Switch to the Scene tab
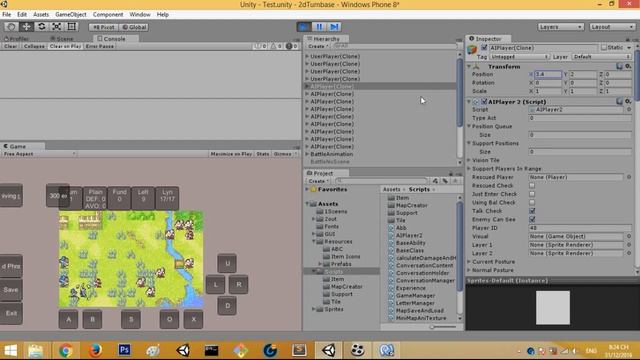This screenshot has width=640, height=360. pyautogui.click(x=62, y=39)
